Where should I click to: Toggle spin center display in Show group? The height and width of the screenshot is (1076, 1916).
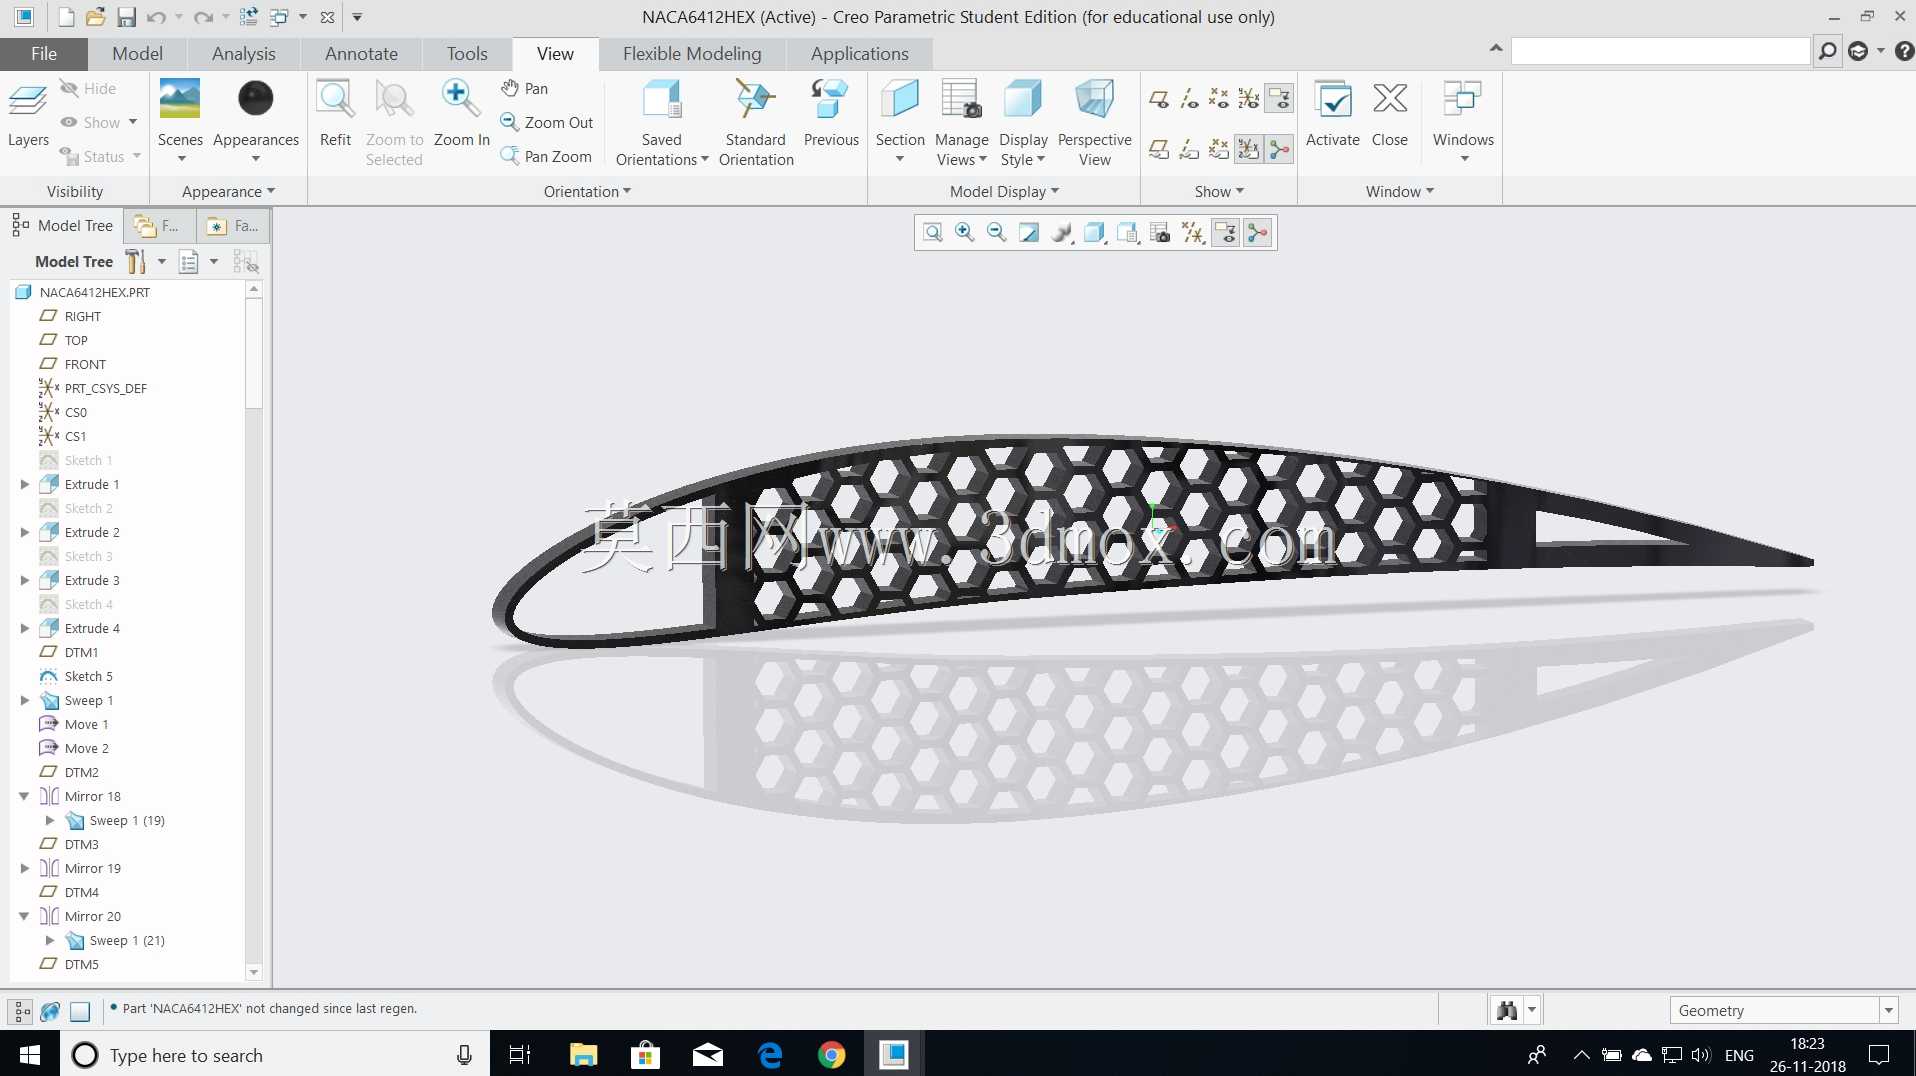[1279, 149]
